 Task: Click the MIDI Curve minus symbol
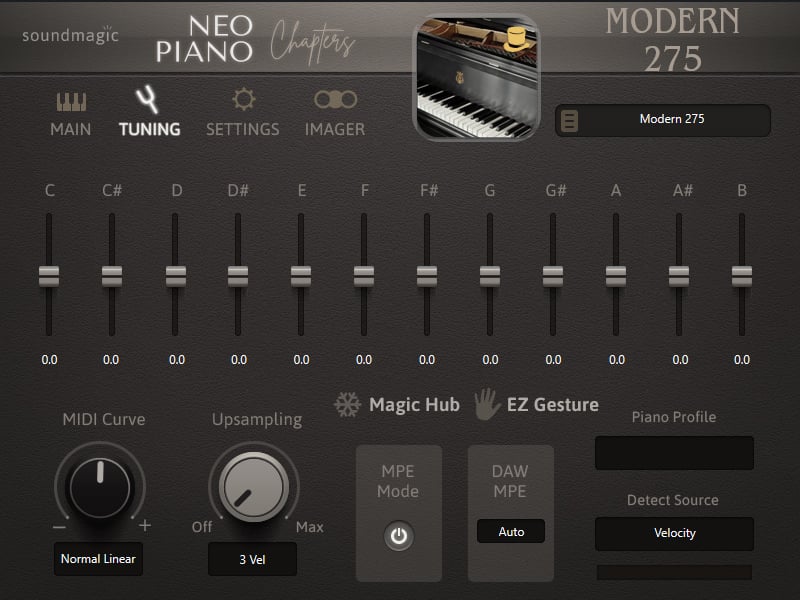59,527
